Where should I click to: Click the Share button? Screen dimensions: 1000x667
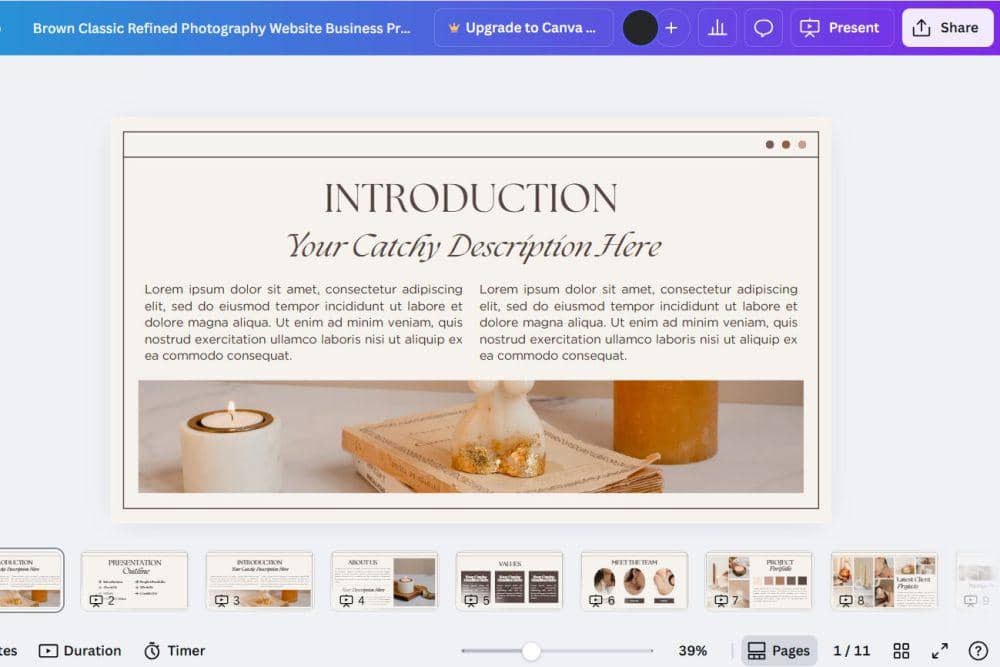point(946,27)
